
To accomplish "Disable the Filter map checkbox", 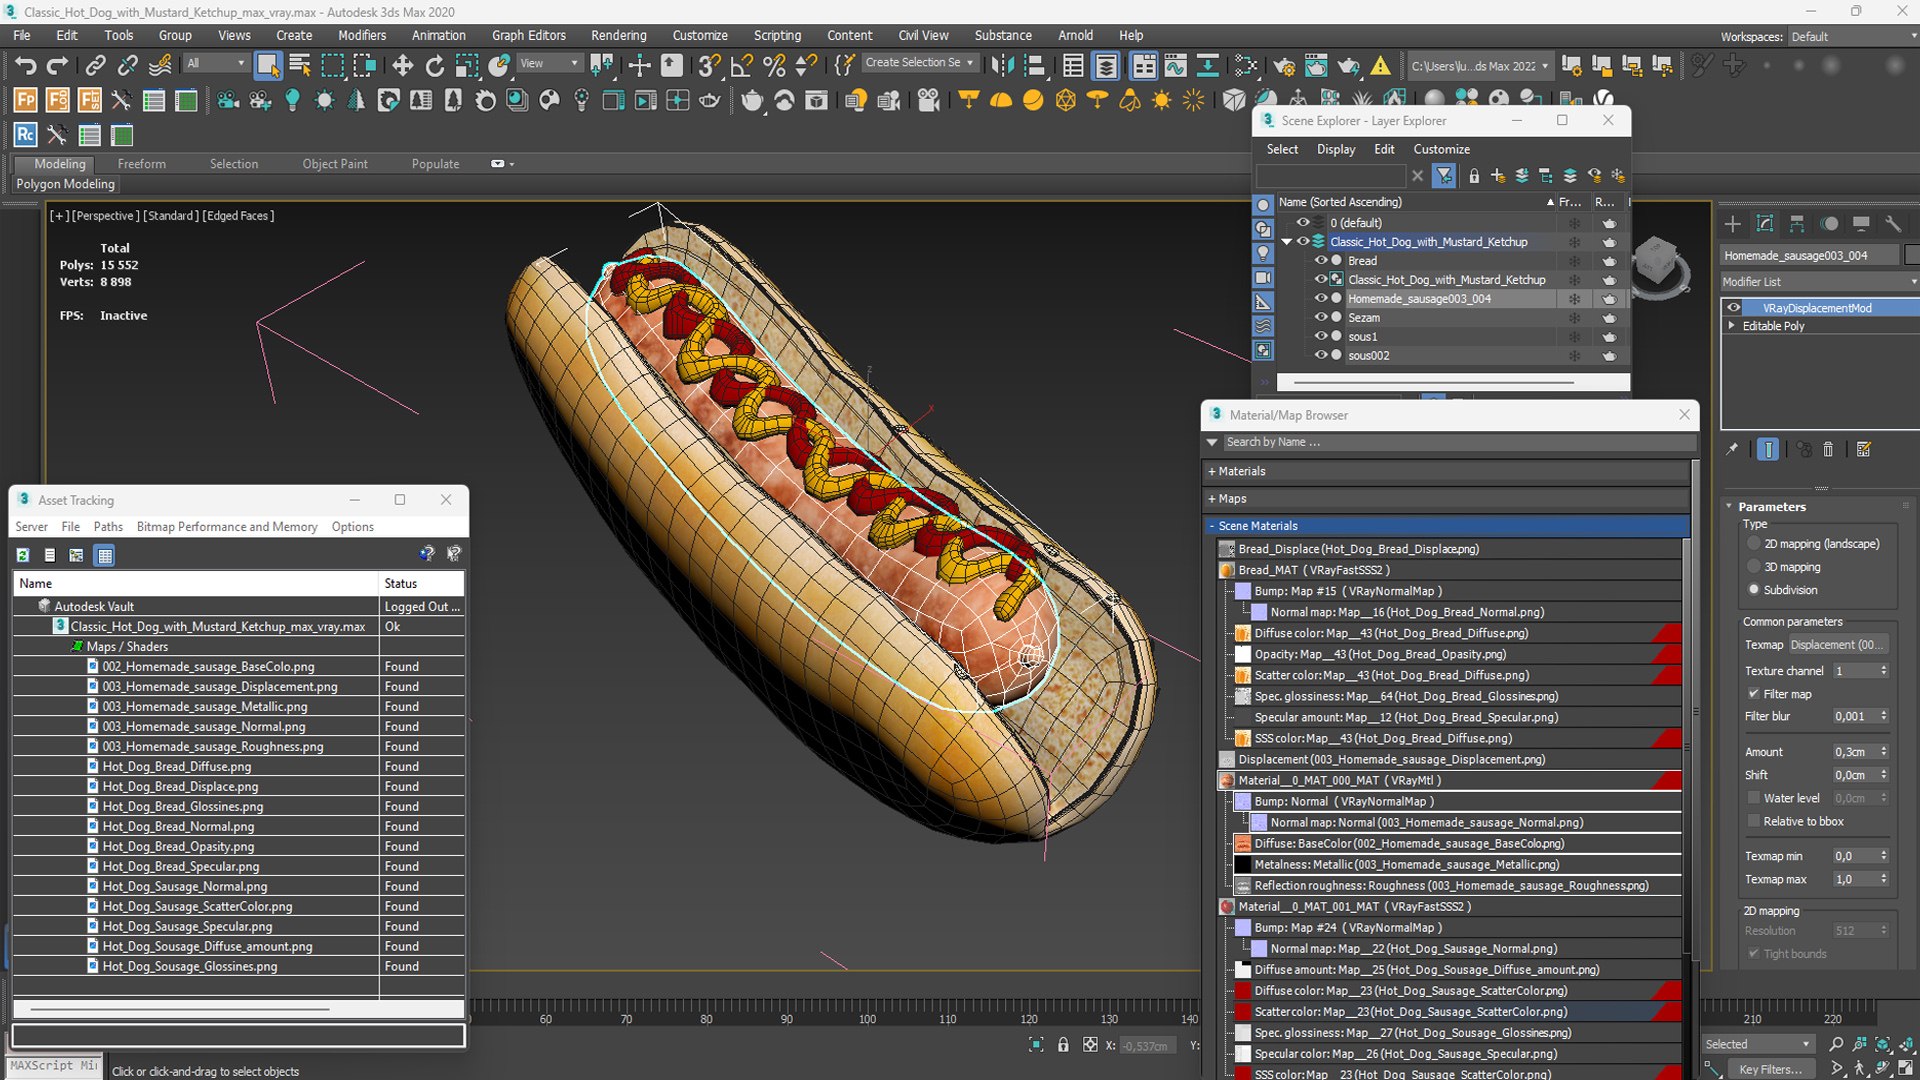I will coord(1754,694).
